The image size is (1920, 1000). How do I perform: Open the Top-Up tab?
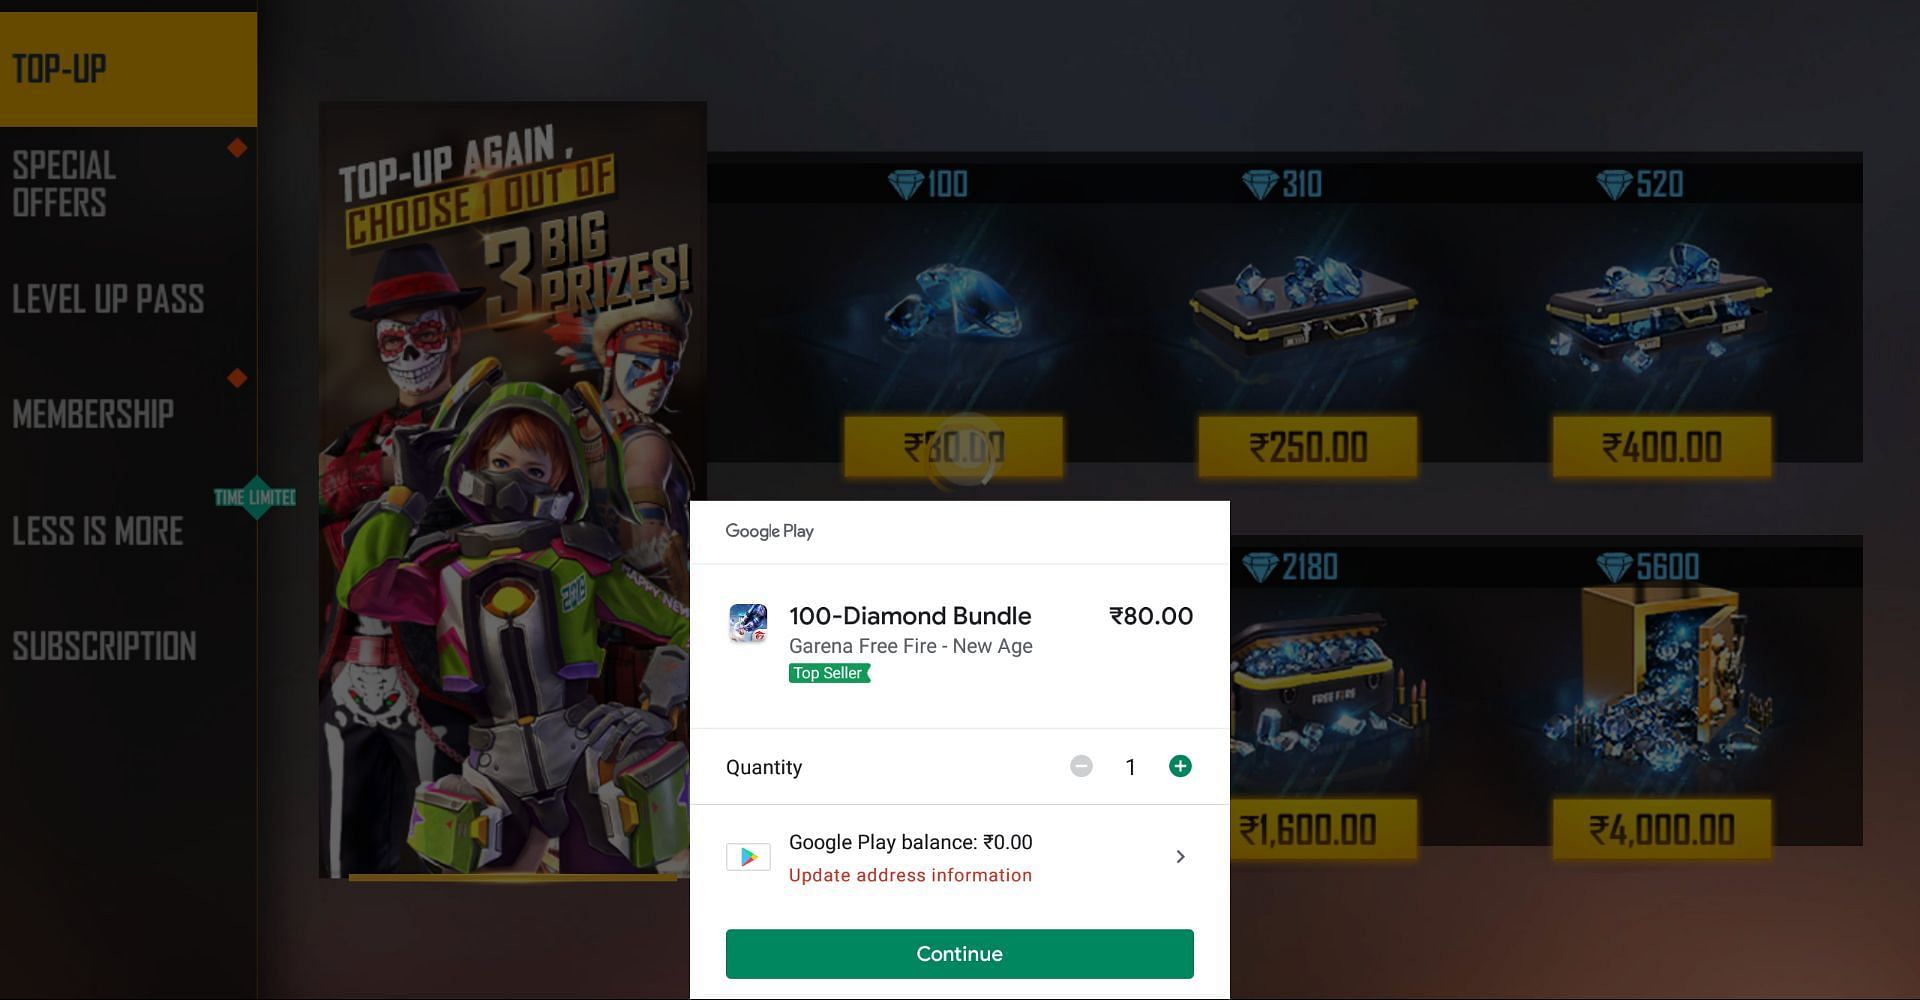128,69
